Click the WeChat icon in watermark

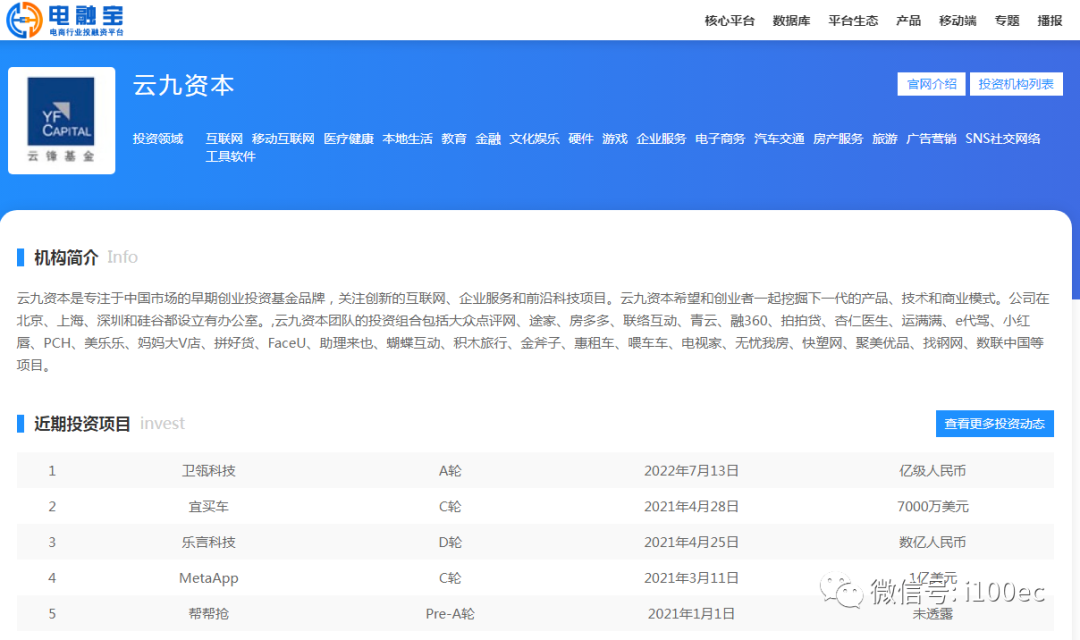[842, 591]
